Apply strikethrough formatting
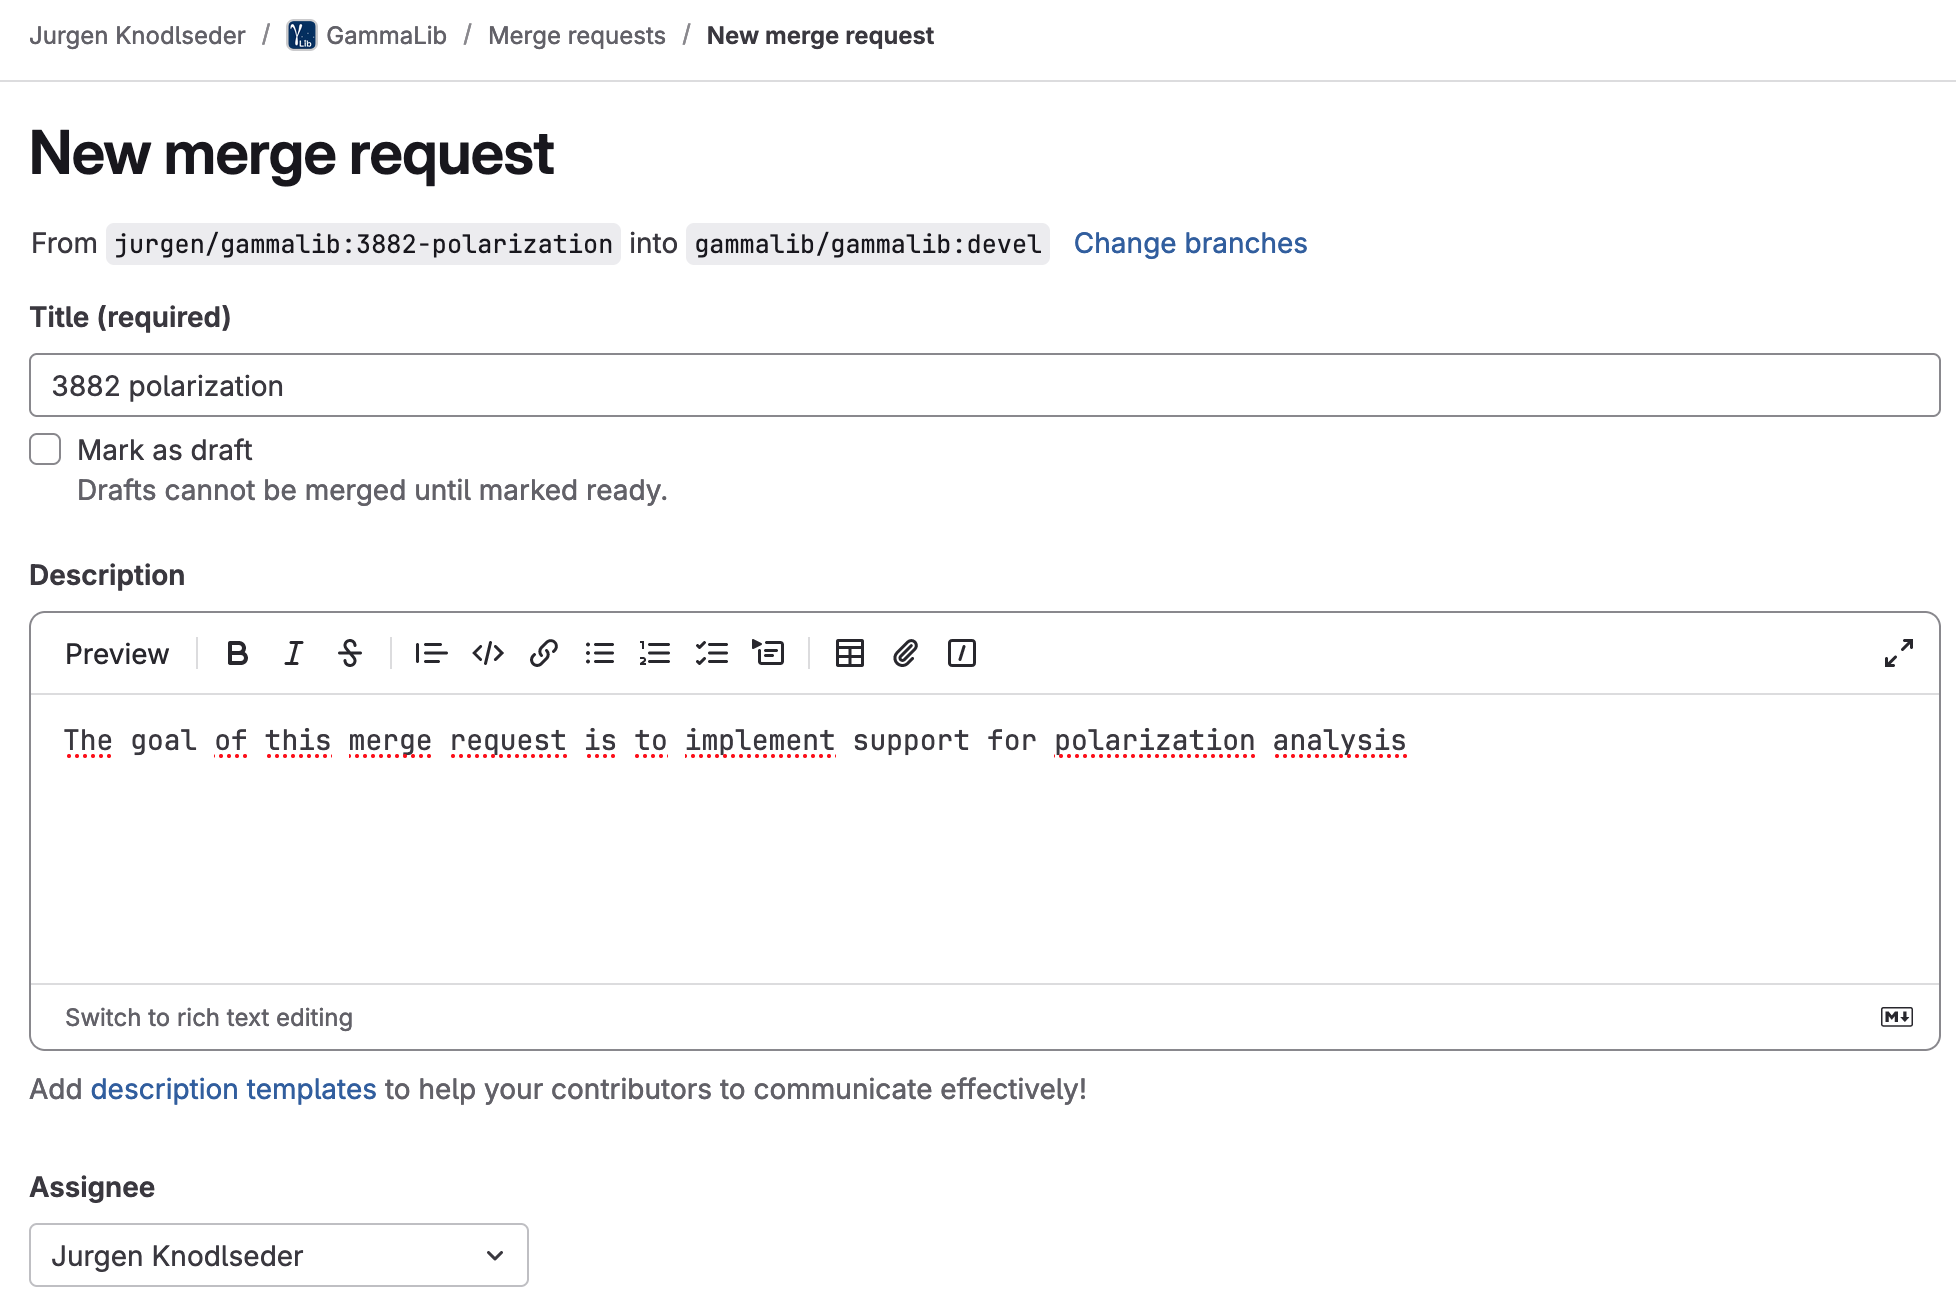This screenshot has height=1305, width=1956. [350, 653]
